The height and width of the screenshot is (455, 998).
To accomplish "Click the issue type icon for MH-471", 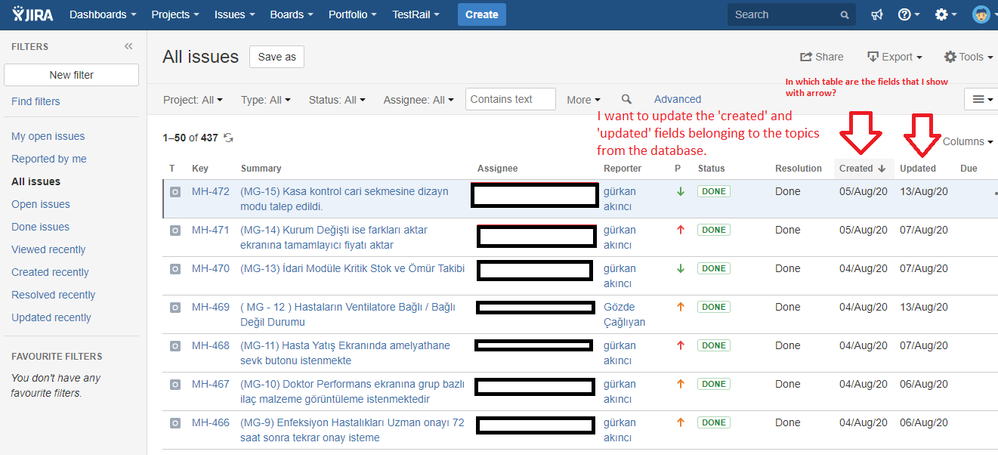I will pyautogui.click(x=175, y=230).
